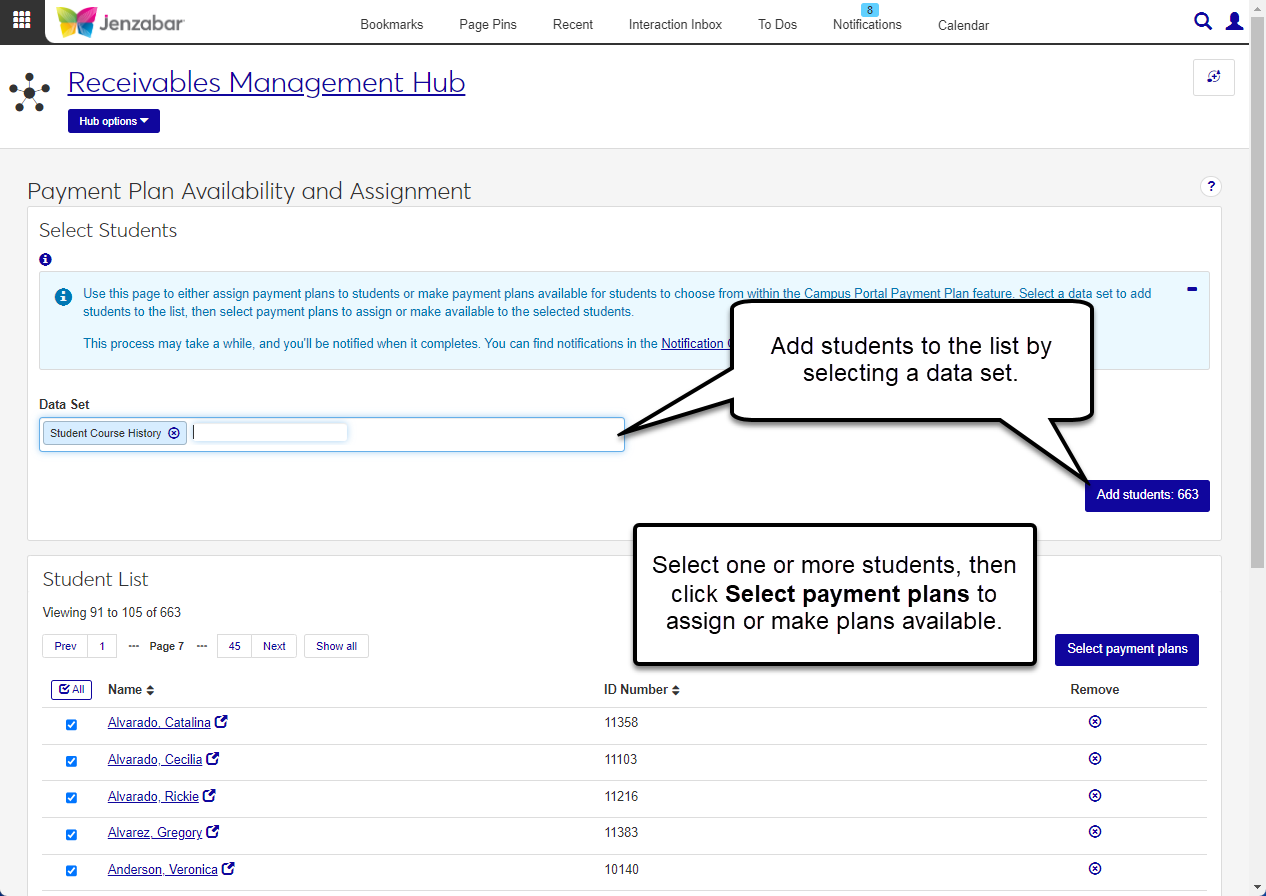Click the vertical page scrollbar
The image size is (1266, 896).
1257,300
